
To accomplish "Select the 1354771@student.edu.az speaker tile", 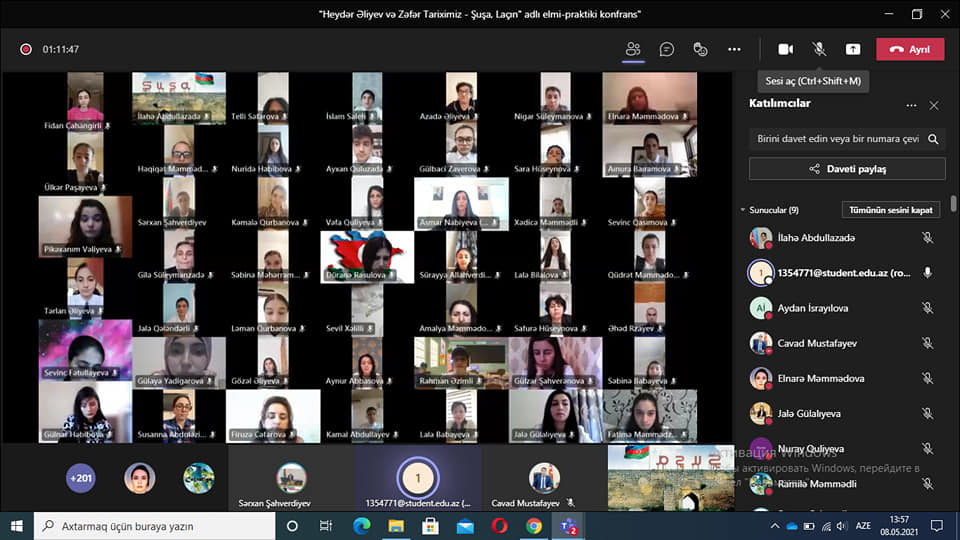I will pos(418,479).
